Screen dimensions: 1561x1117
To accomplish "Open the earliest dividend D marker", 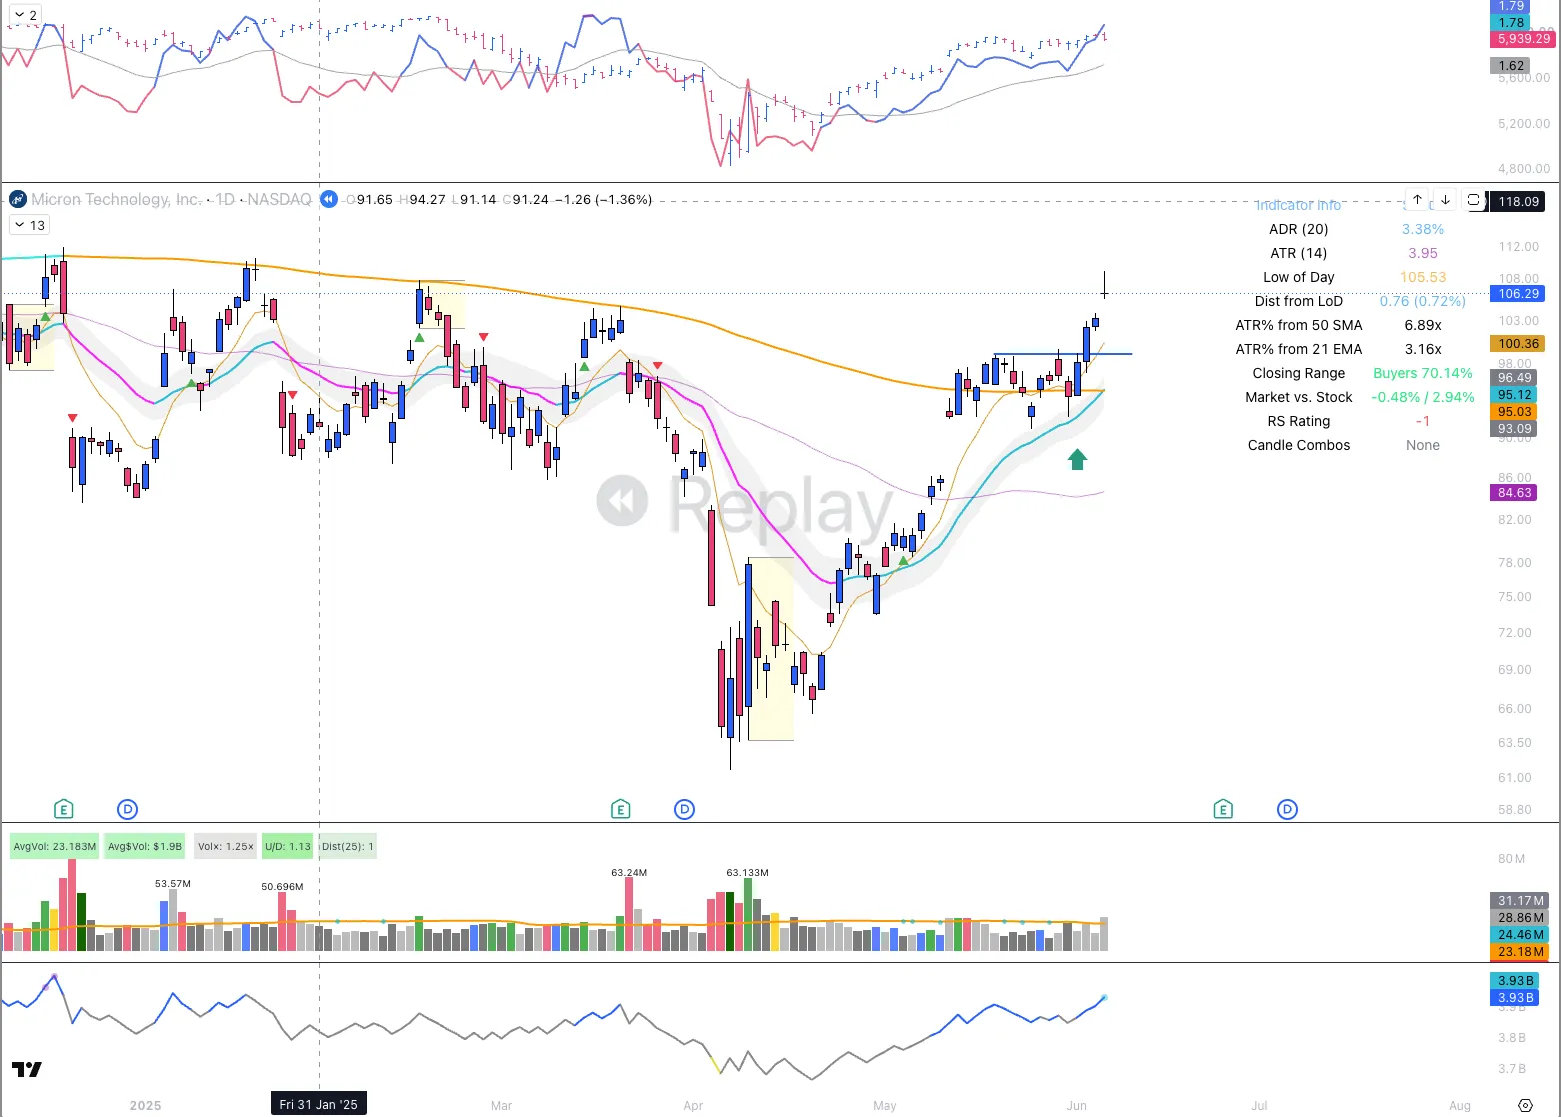I will pos(127,809).
